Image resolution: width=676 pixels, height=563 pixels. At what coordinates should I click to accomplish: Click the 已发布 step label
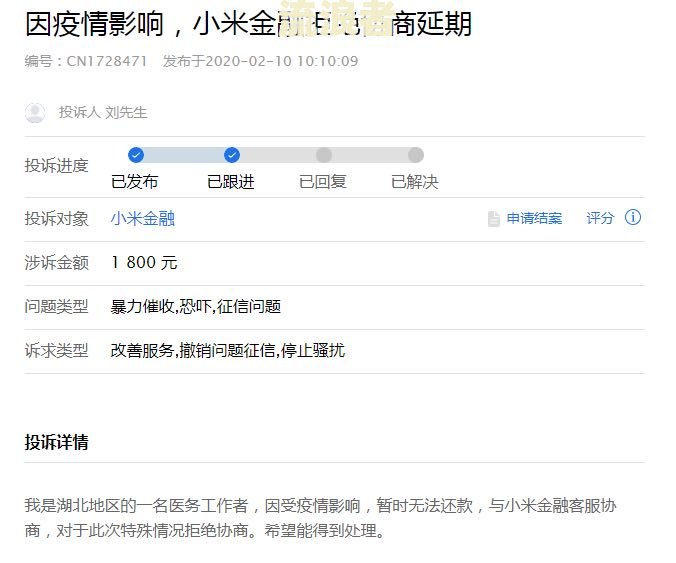coord(135,182)
